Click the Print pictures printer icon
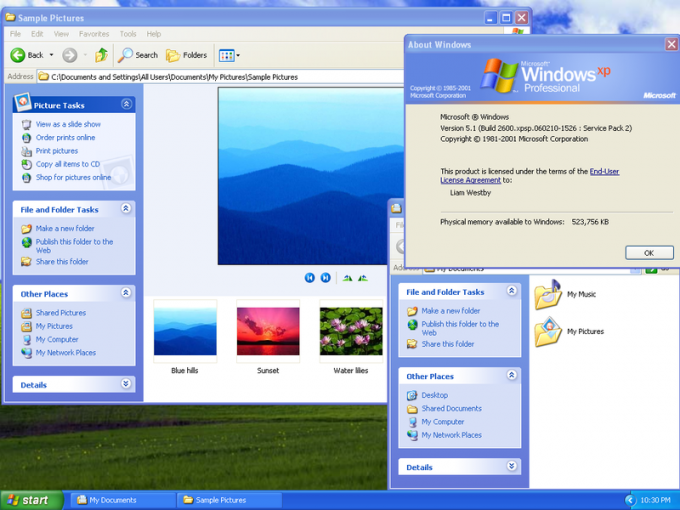This screenshot has height=510, width=680. pyautogui.click(x=26, y=151)
